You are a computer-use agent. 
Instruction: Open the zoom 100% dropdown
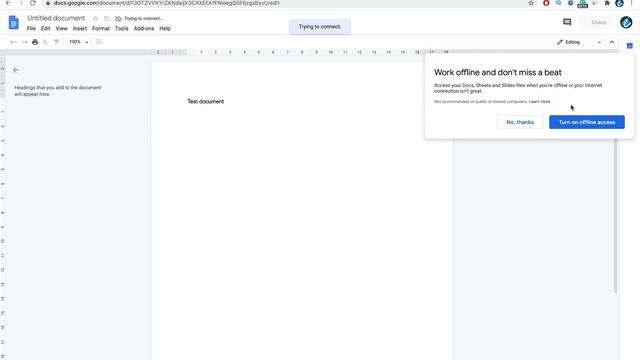(78, 42)
